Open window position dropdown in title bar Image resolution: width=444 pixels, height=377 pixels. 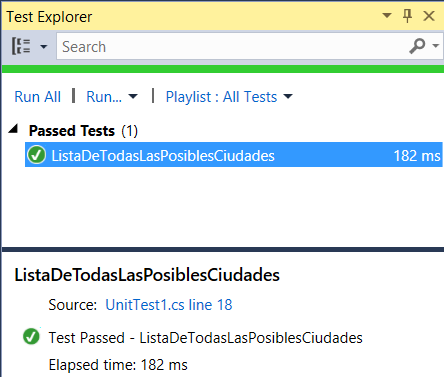coord(387,15)
